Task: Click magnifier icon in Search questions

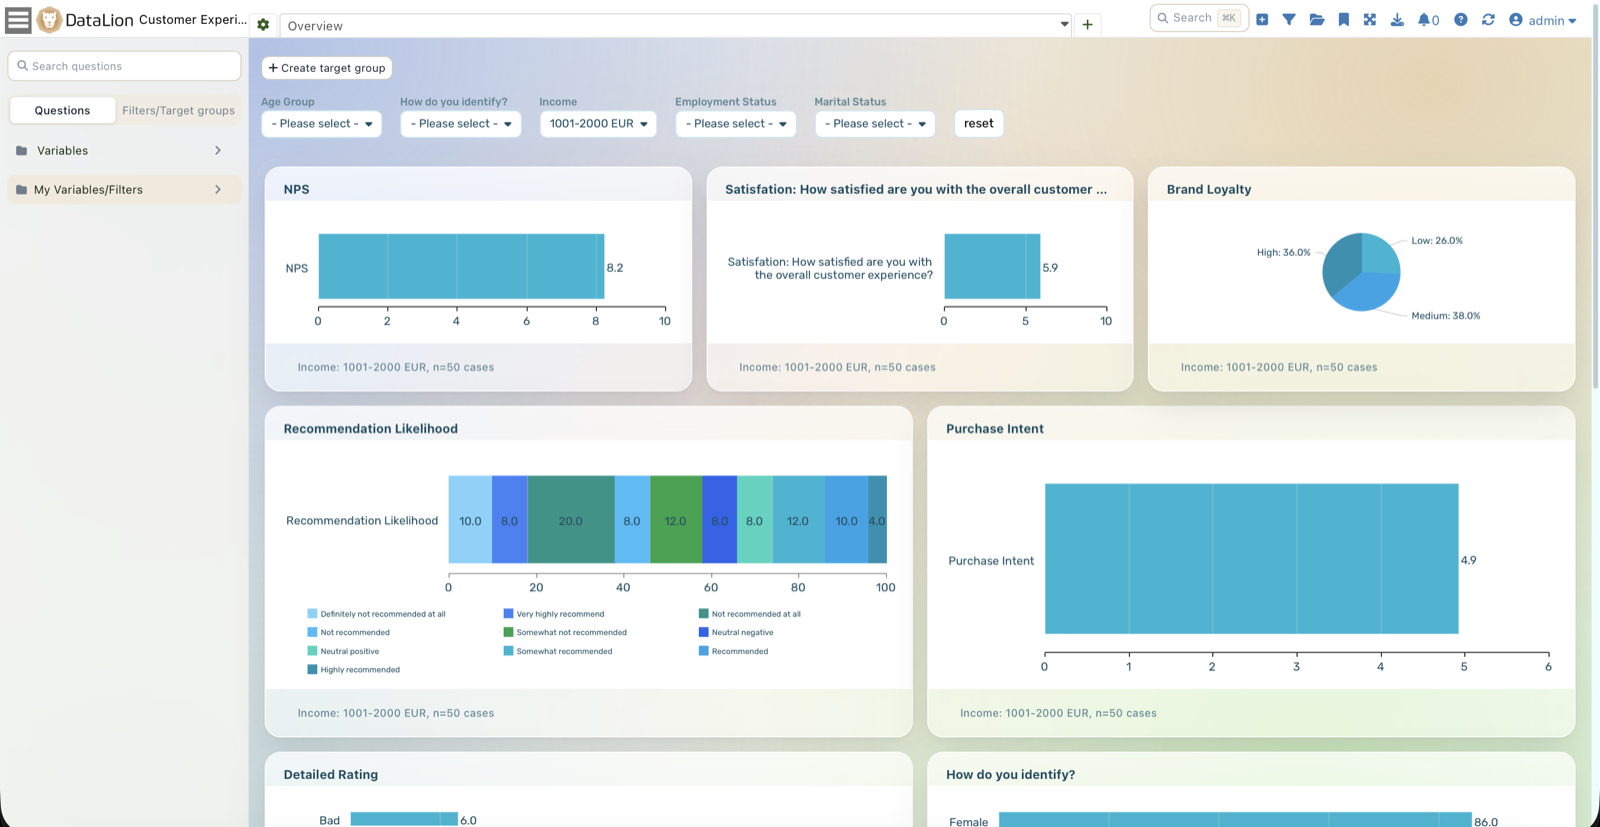Action: coord(22,66)
